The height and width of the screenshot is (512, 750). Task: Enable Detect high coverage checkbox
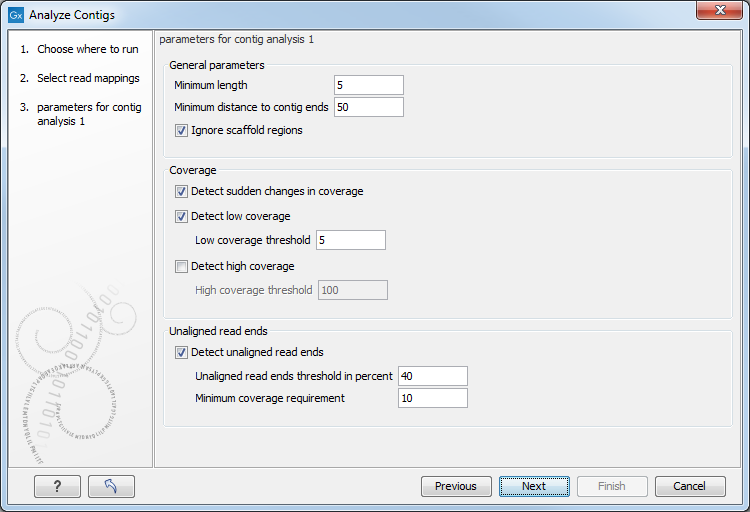[x=181, y=266]
